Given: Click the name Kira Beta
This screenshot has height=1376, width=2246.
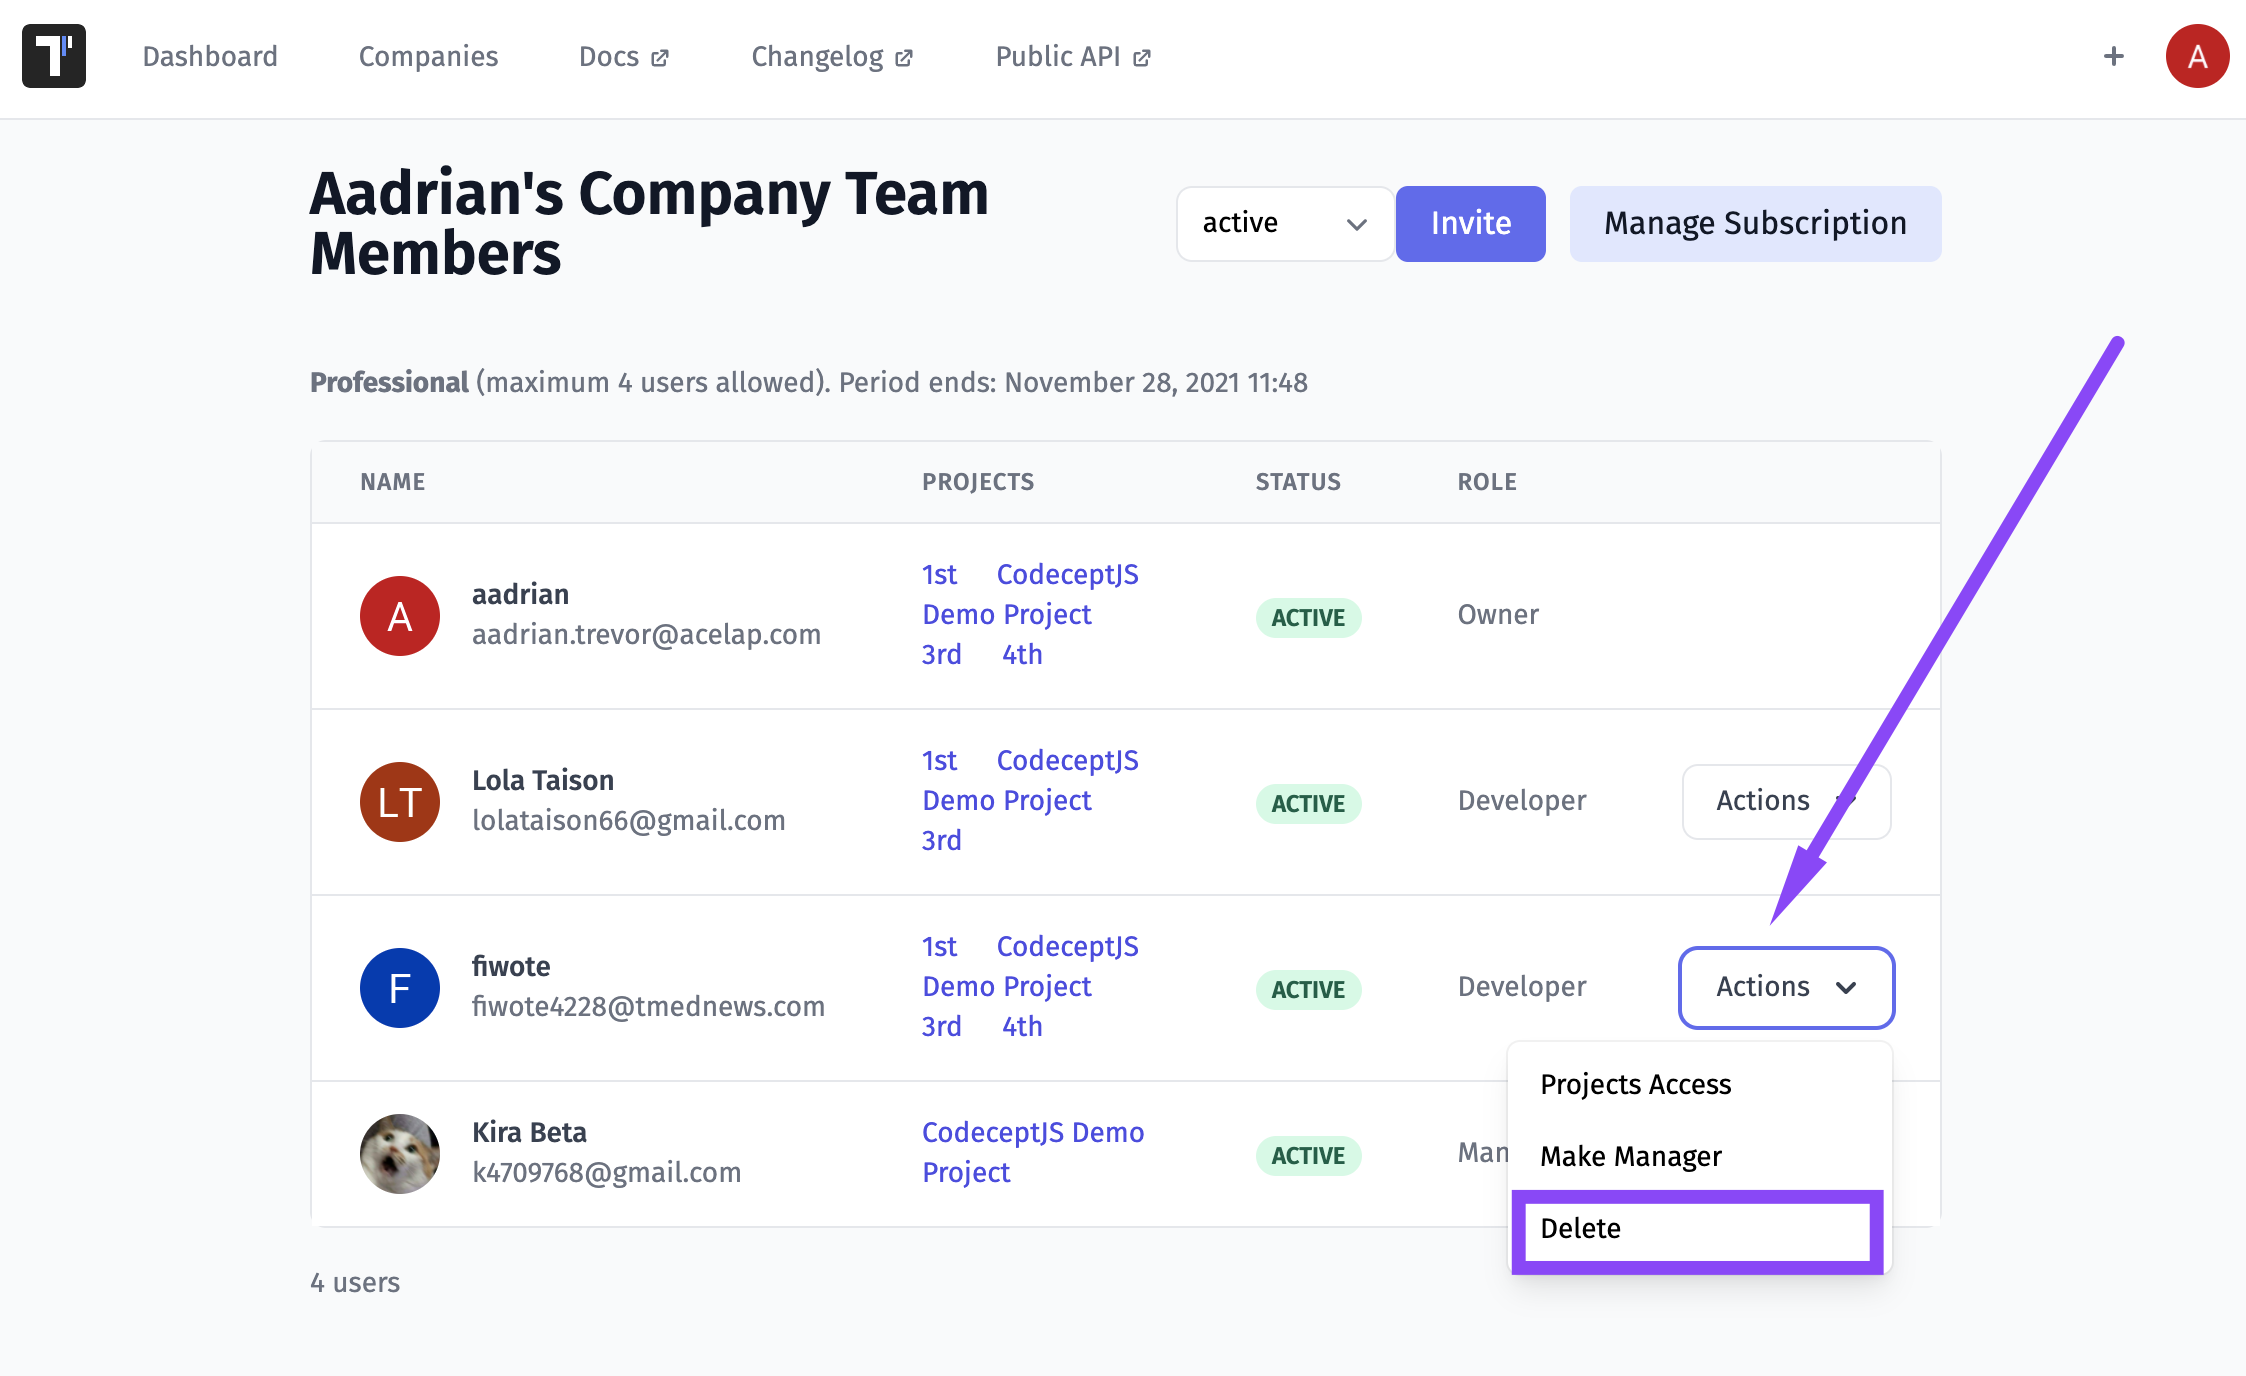Looking at the screenshot, I should point(529,1132).
